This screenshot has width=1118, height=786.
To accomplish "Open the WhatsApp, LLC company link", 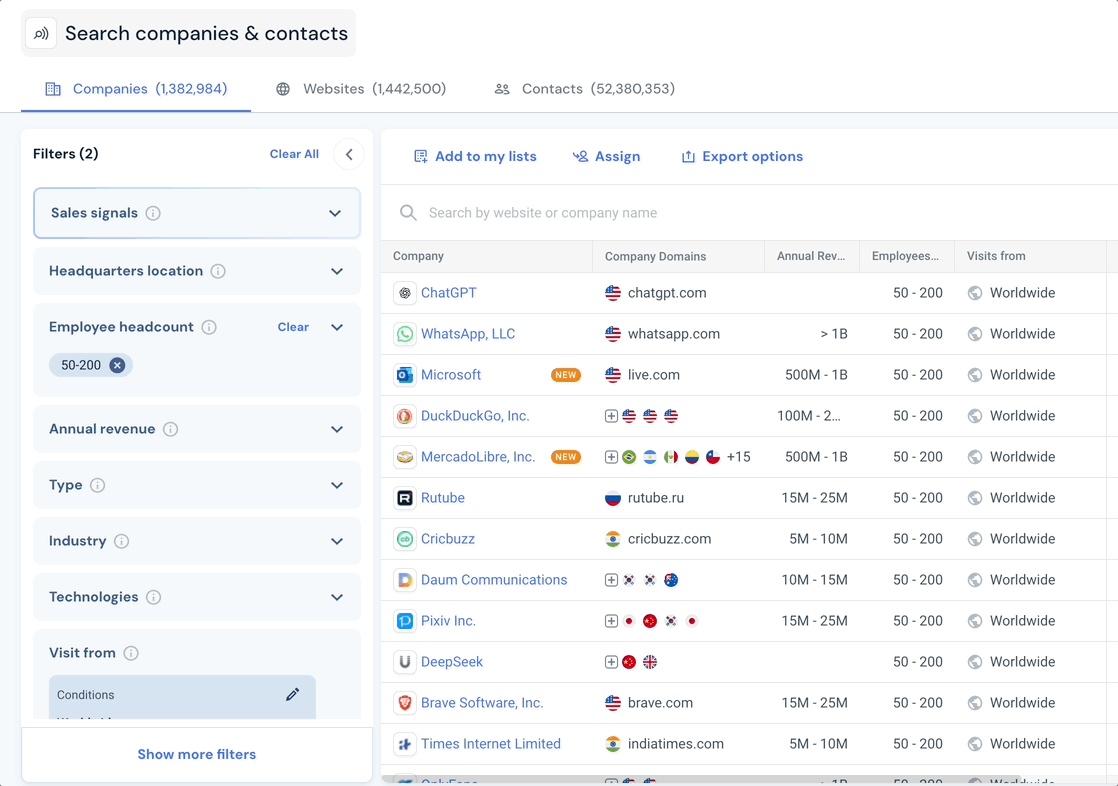I will click(x=468, y=334).
